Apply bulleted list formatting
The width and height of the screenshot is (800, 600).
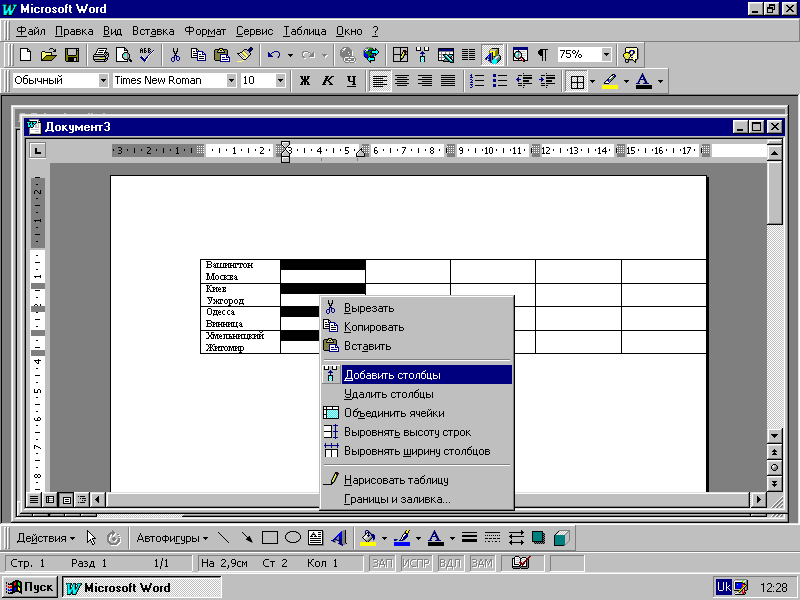(499, 81)
